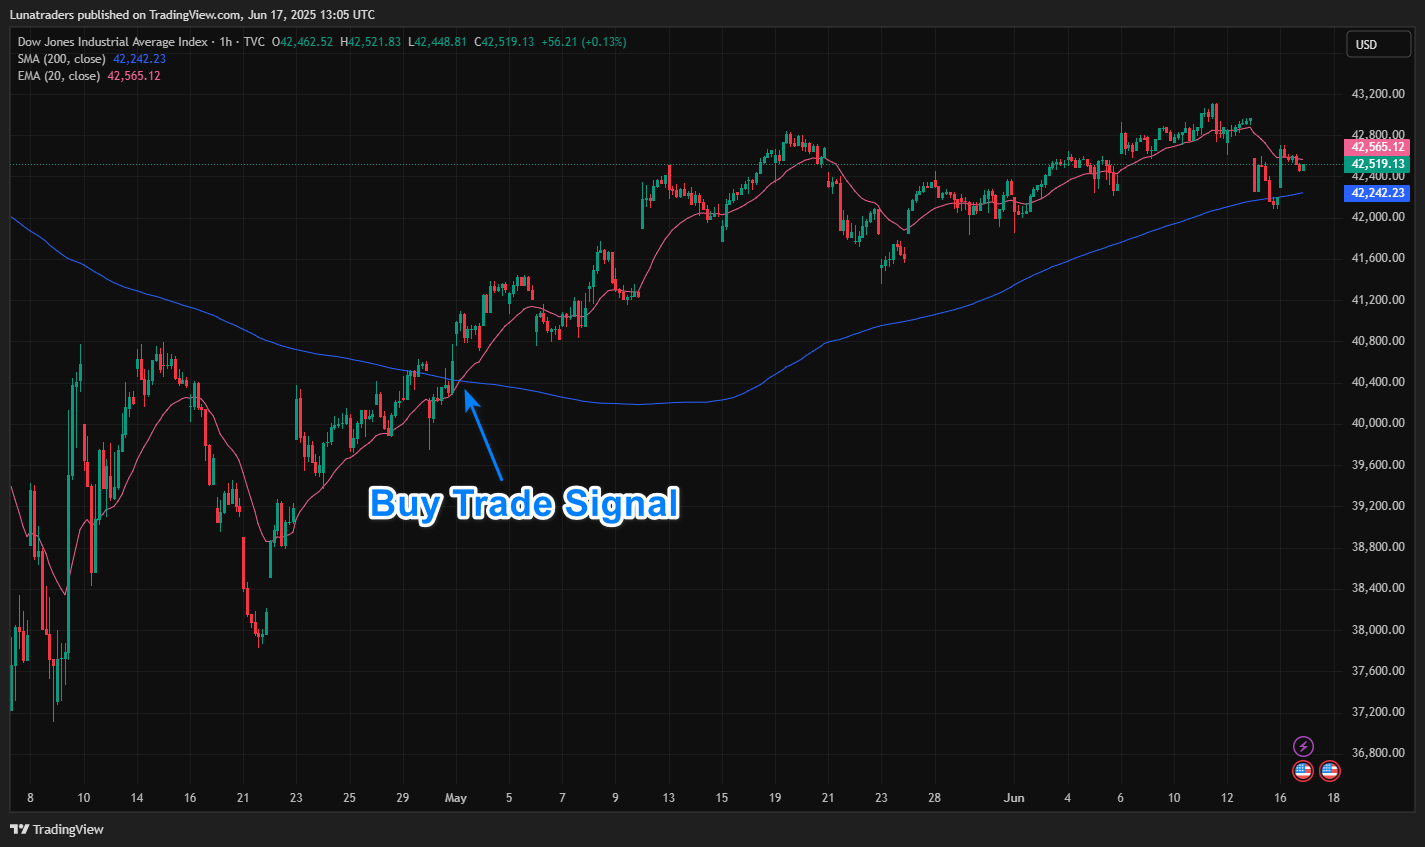Select the Dow Jones Industrial Average Index title

point(112,42)
